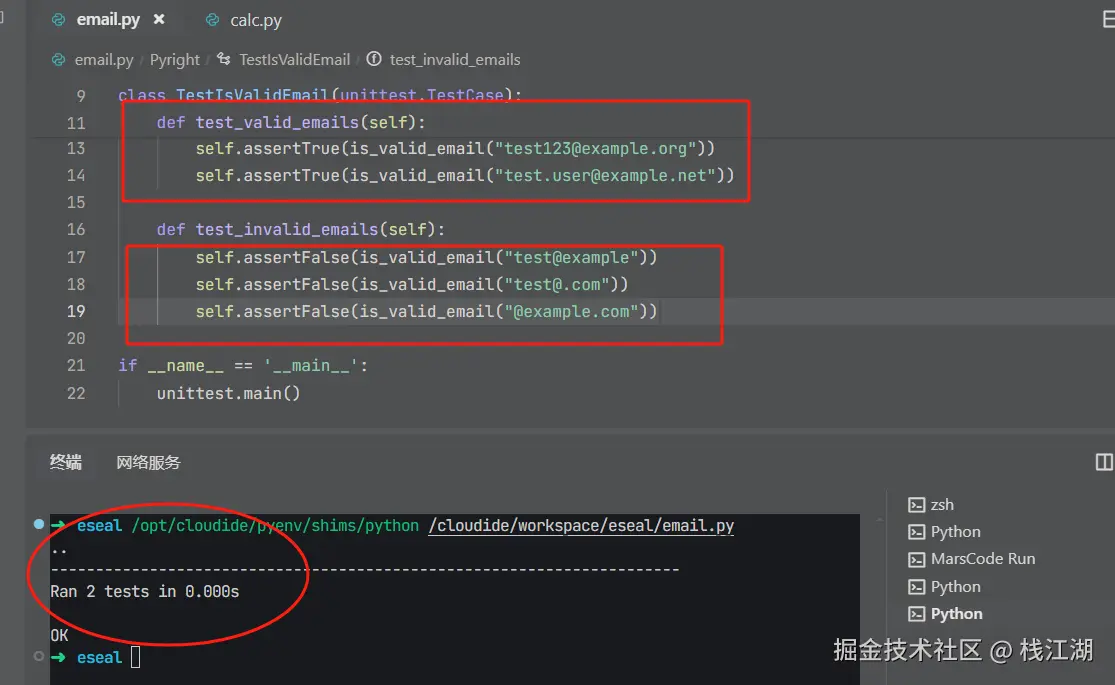1115x685 pixels.
Task: Open the 网络服务 panel tab
Action: tap(149, 463)
